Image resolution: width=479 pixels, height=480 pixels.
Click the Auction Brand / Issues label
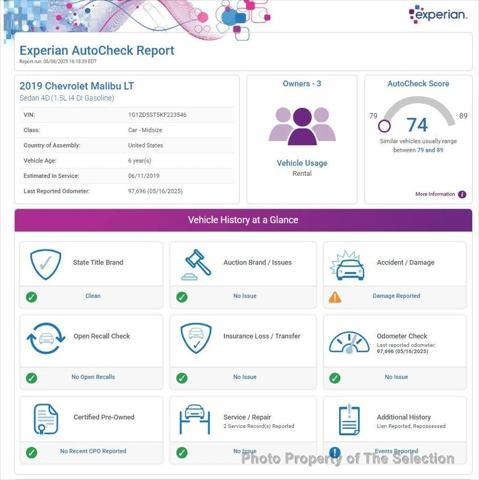point(257,262)
